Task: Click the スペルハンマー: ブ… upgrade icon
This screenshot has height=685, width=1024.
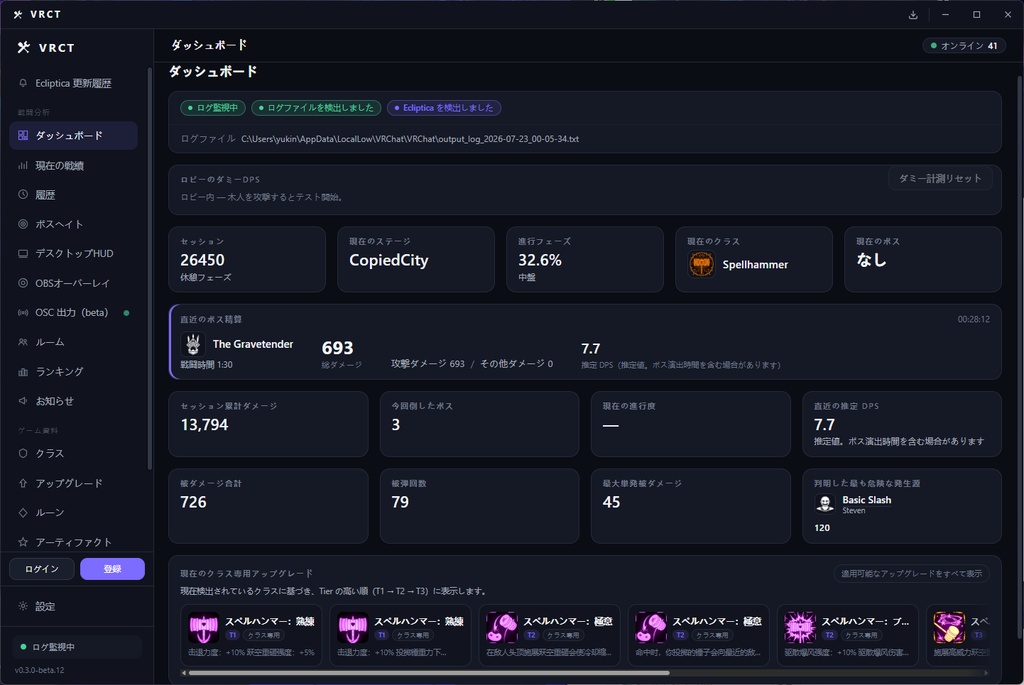Action: (800, 628)
